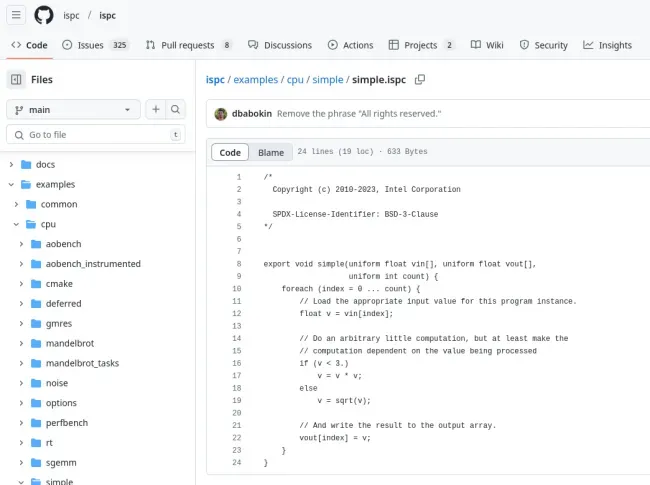Open the Projects tab
This screenshot has width=650, height=485.
click(x=422, y=45)
